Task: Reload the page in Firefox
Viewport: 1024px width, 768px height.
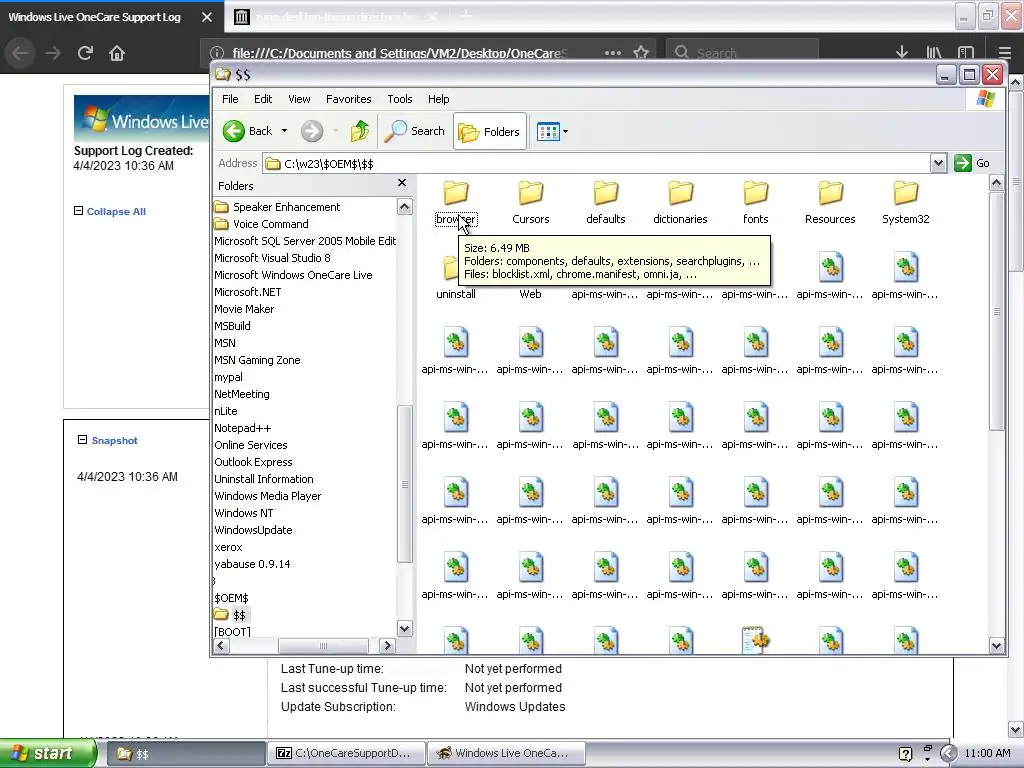Action: point(85,53)
